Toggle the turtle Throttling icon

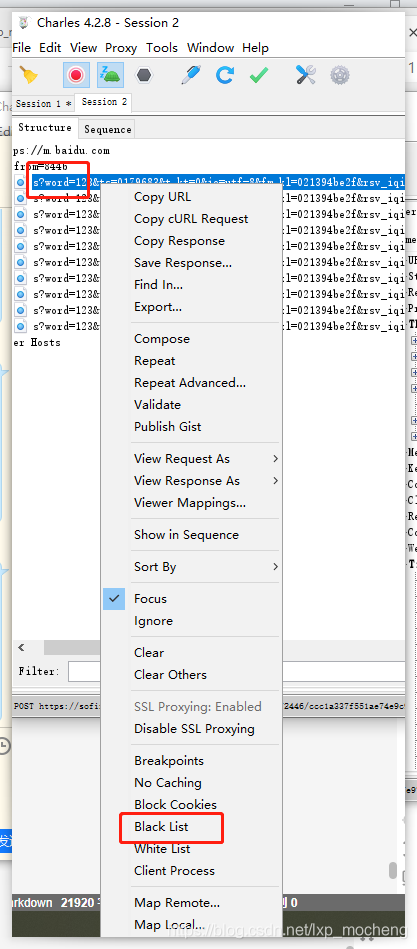110,75
